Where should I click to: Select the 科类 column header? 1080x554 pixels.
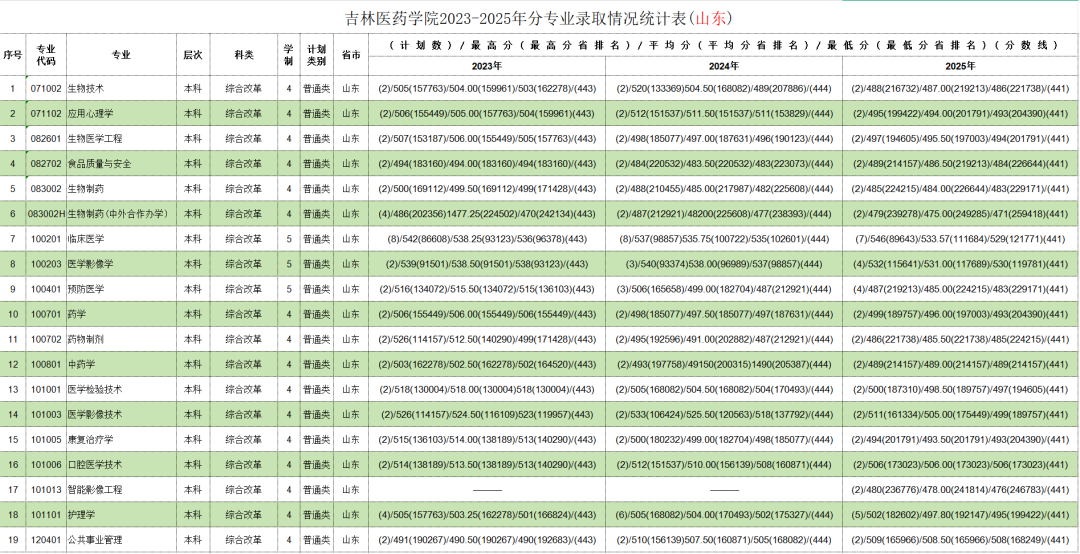[x=243, y=55]
